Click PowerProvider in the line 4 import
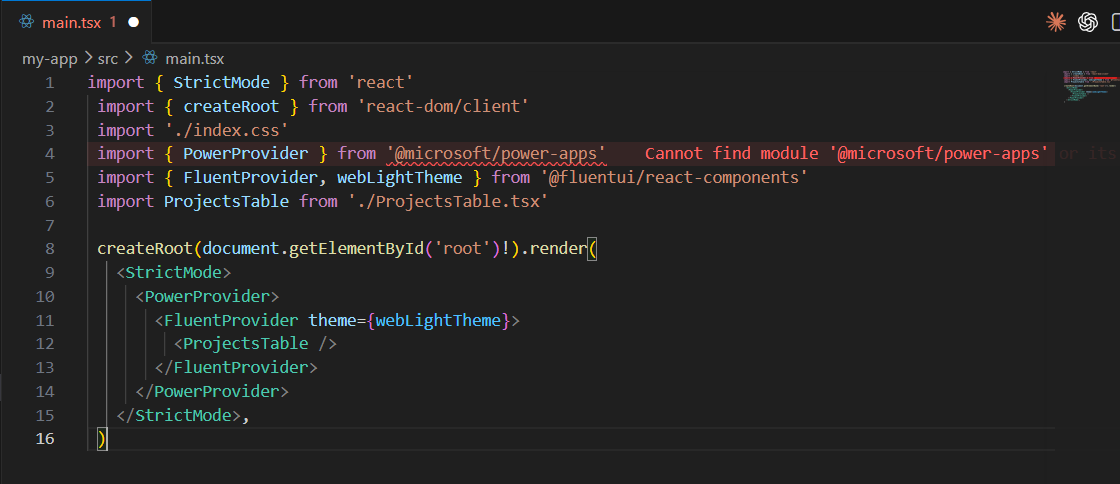 [x=246, y=153]
